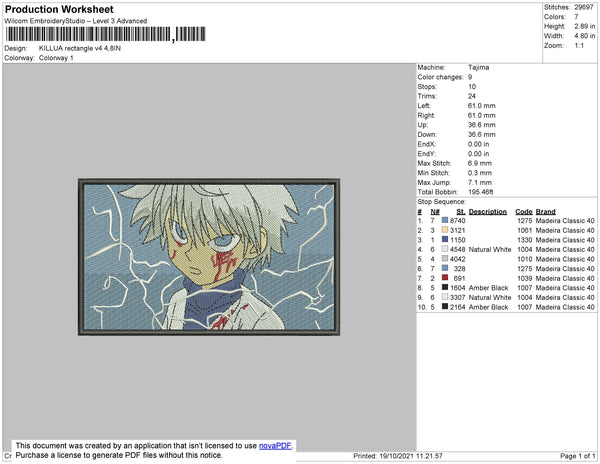Select the barcode under the worksheet title

click(x=106, y=34)
